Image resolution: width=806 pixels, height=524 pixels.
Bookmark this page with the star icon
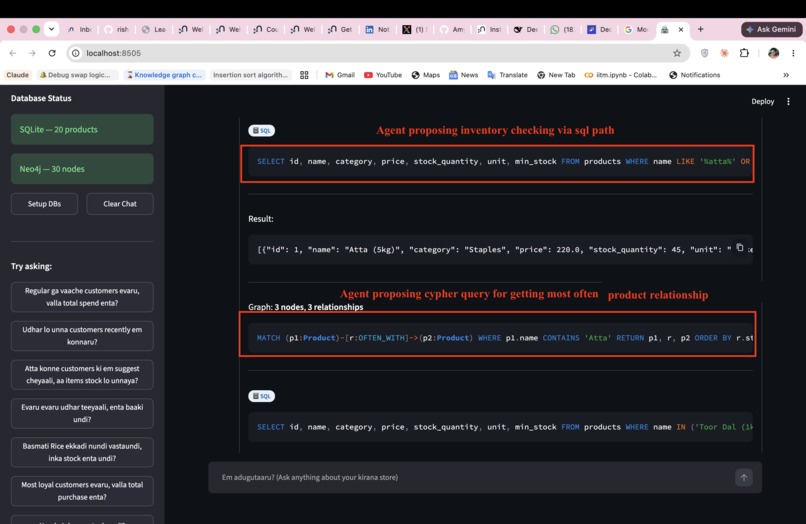[x=677, y=53]
